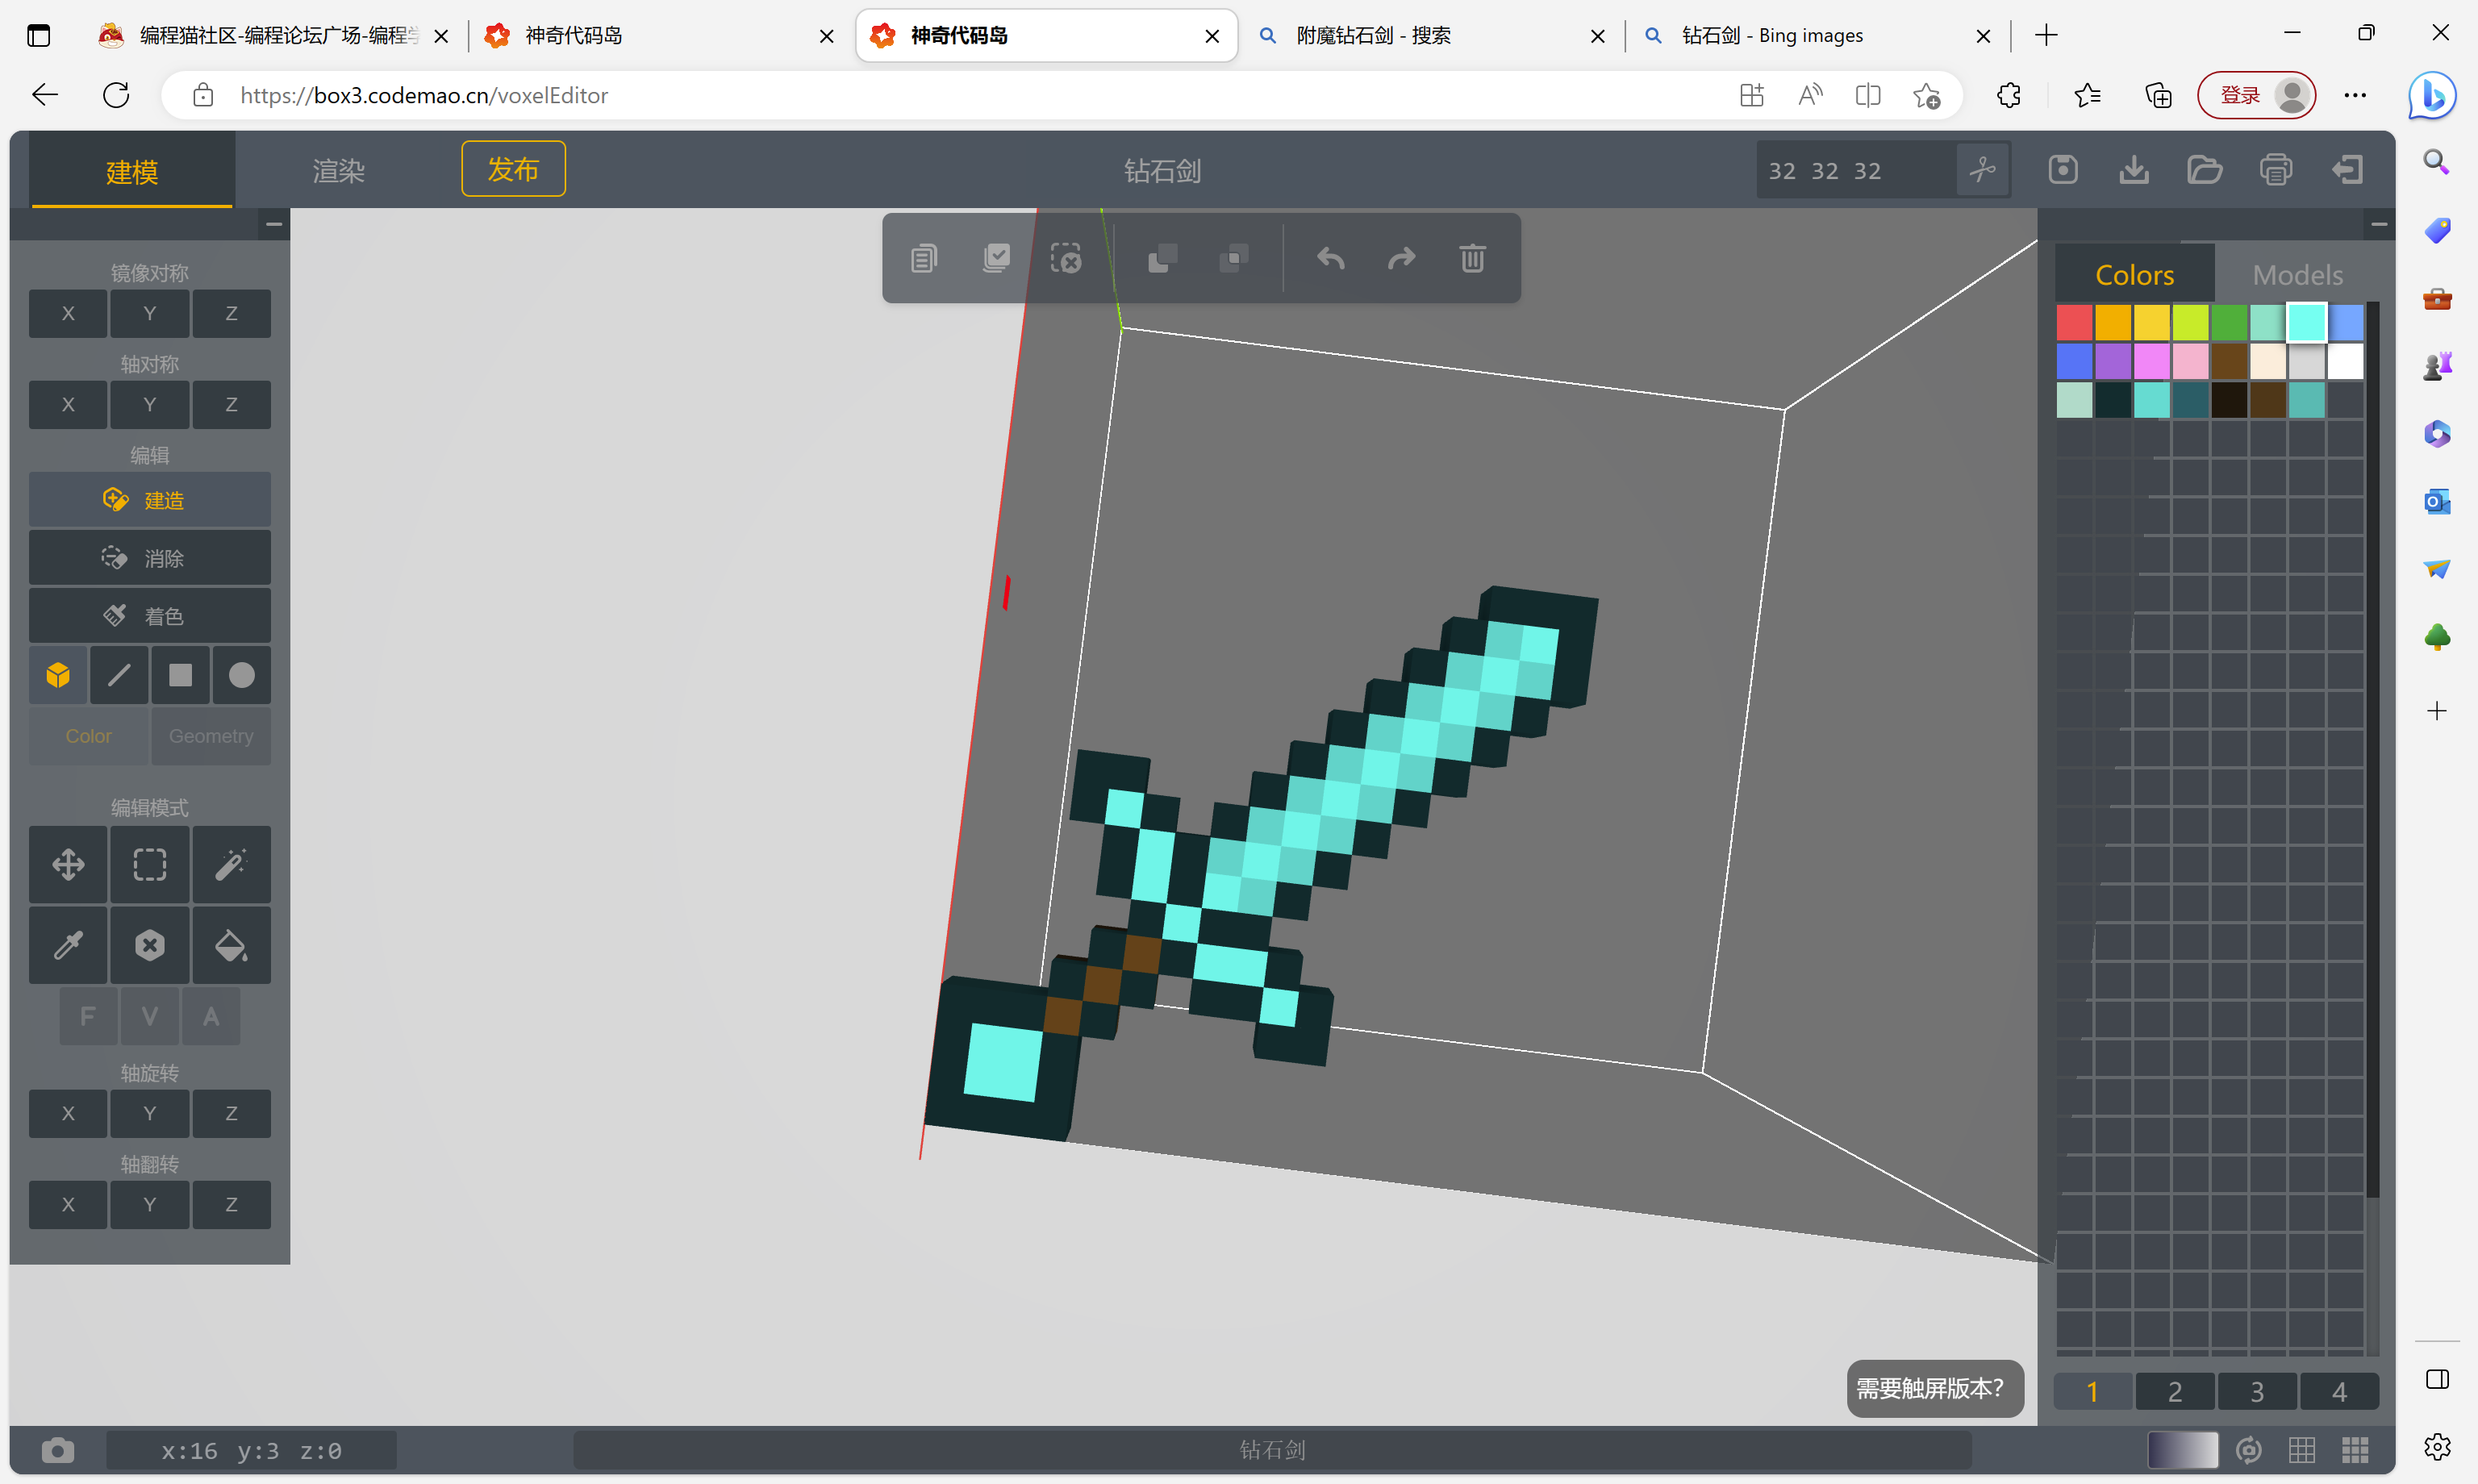
Task: Choose the circle brush shape
Action: (x=241, y=676)
